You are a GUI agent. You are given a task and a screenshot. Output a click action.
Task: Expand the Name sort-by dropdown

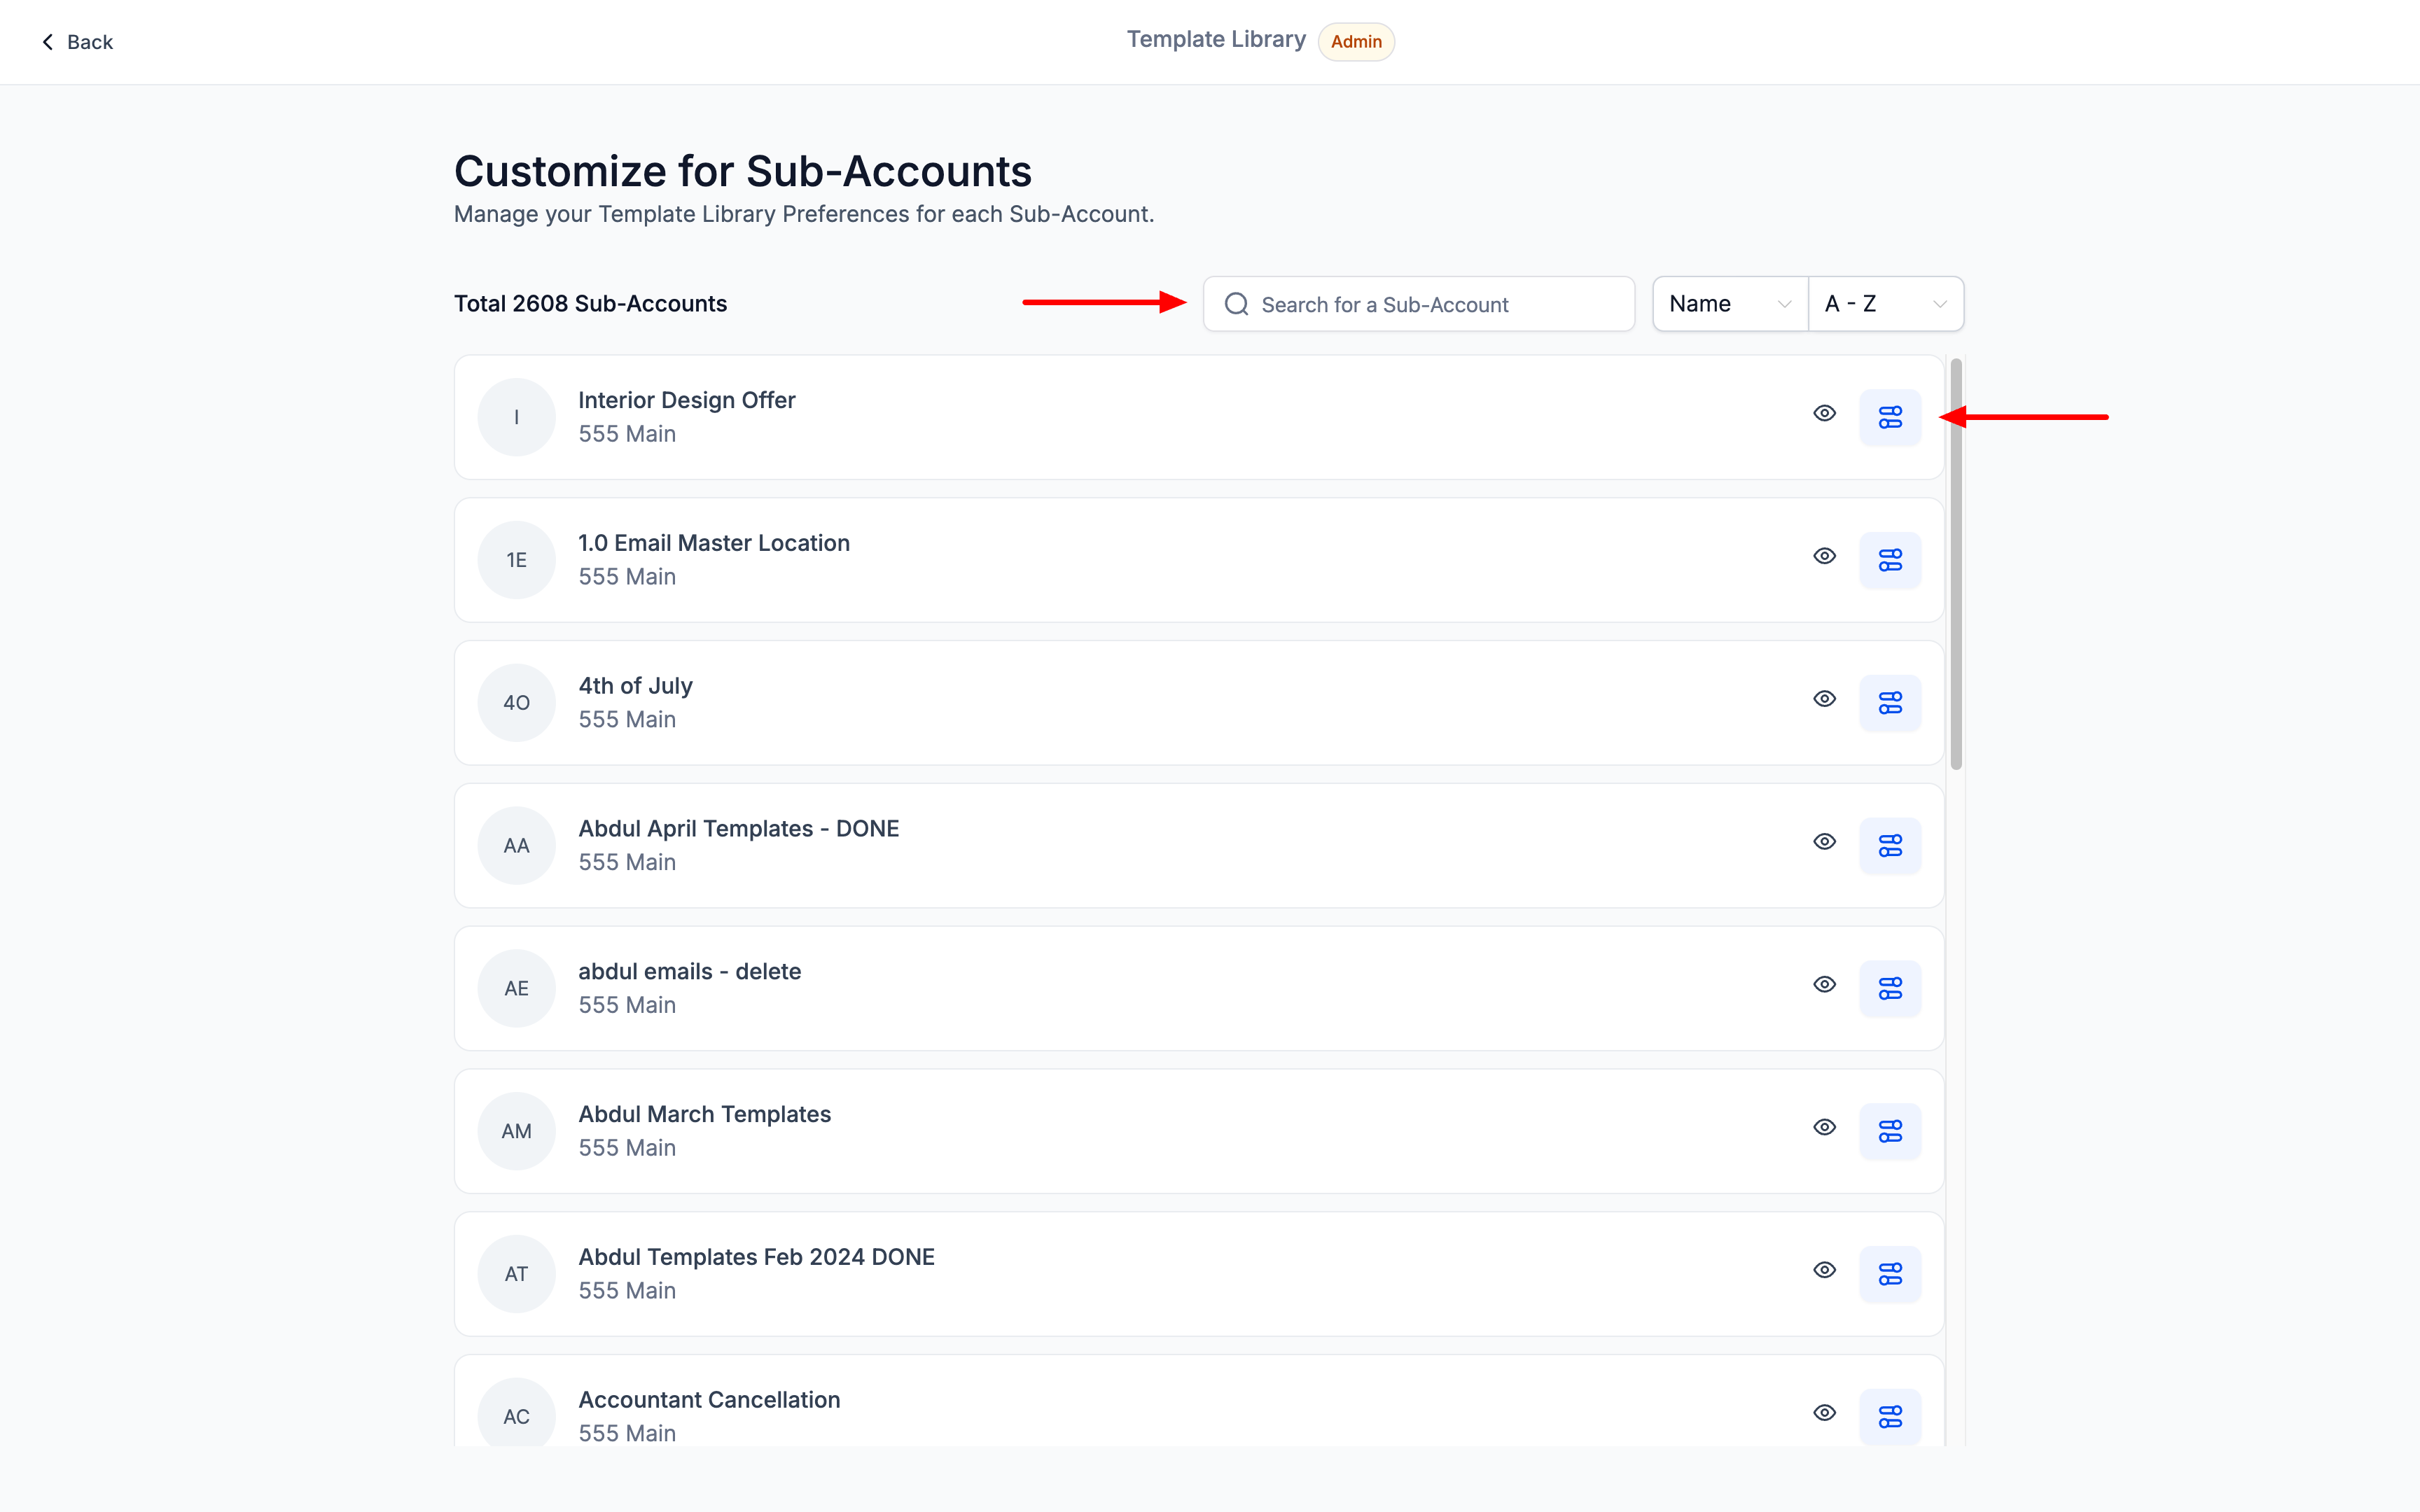pyautogui.click(x=1729, y=304)
